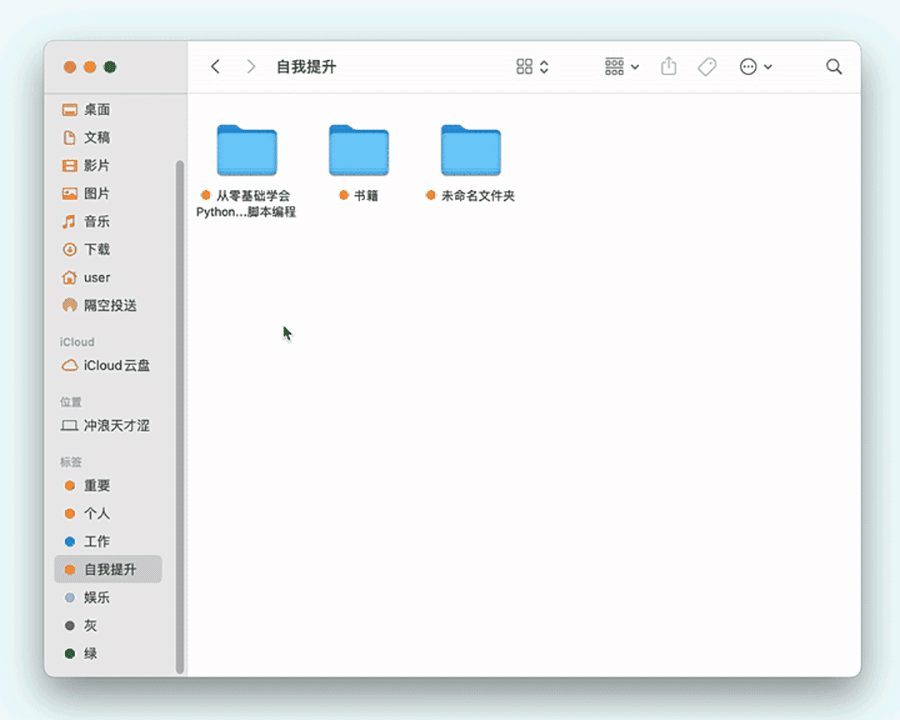Open the 图片 pictures folder in sidebar

coord(94,194)
